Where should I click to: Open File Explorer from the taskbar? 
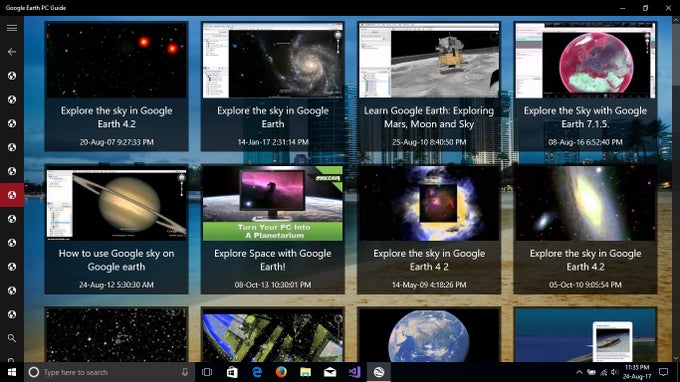click(305, 372)
